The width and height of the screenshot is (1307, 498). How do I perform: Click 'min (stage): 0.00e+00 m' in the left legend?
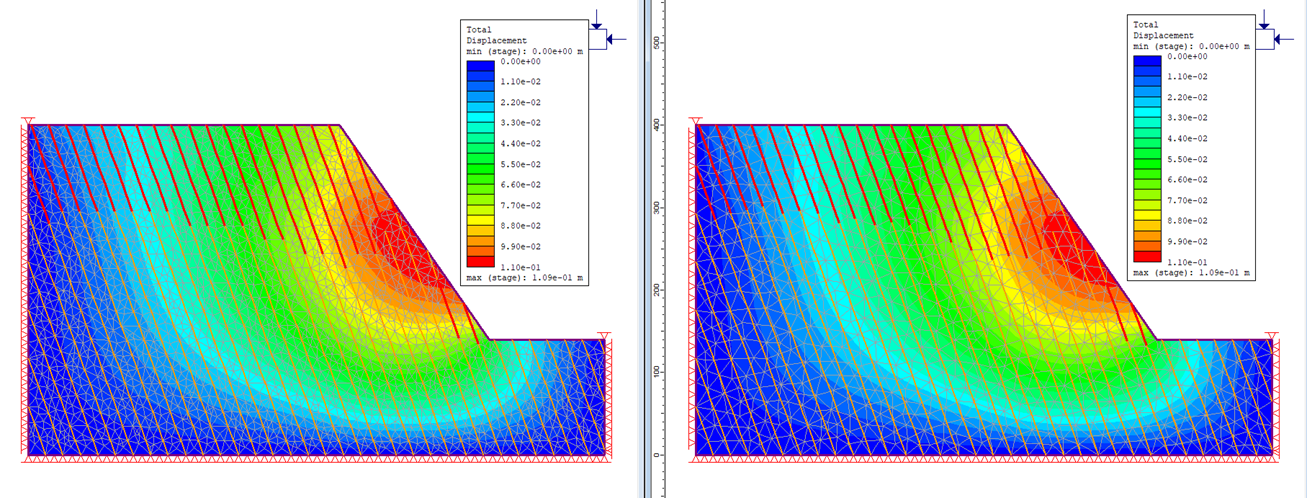tap(525, 51)
